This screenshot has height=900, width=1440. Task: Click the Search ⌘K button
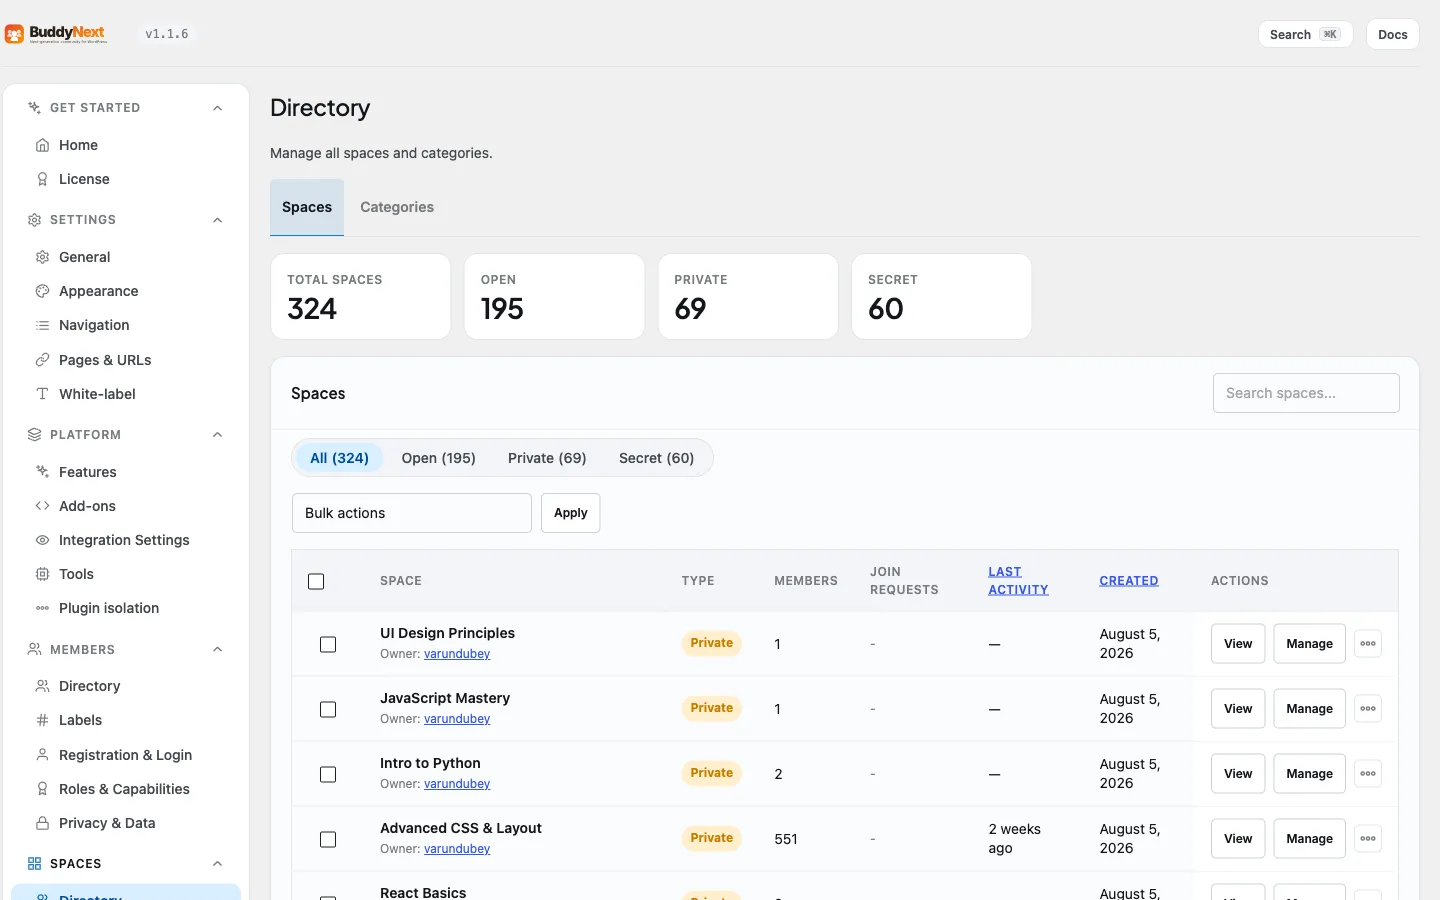click(1305, 34)
